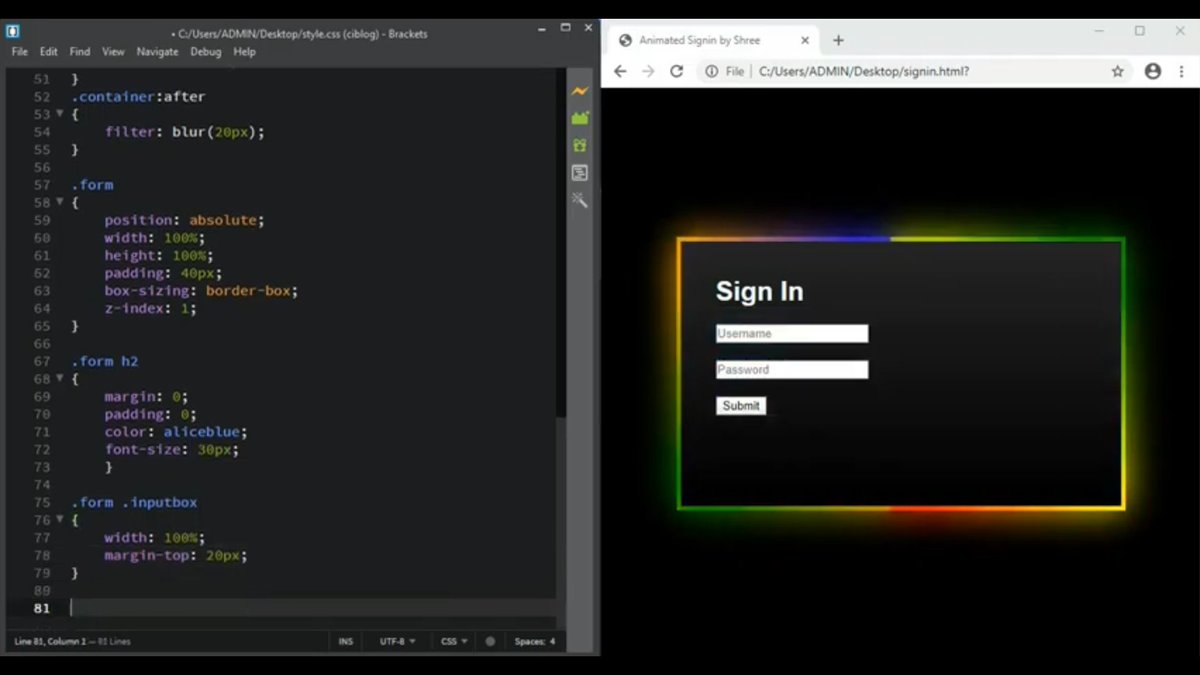Select the Beautify wand icon
Viewport: 1200px width, 675px height.
[x=580, y=200]
